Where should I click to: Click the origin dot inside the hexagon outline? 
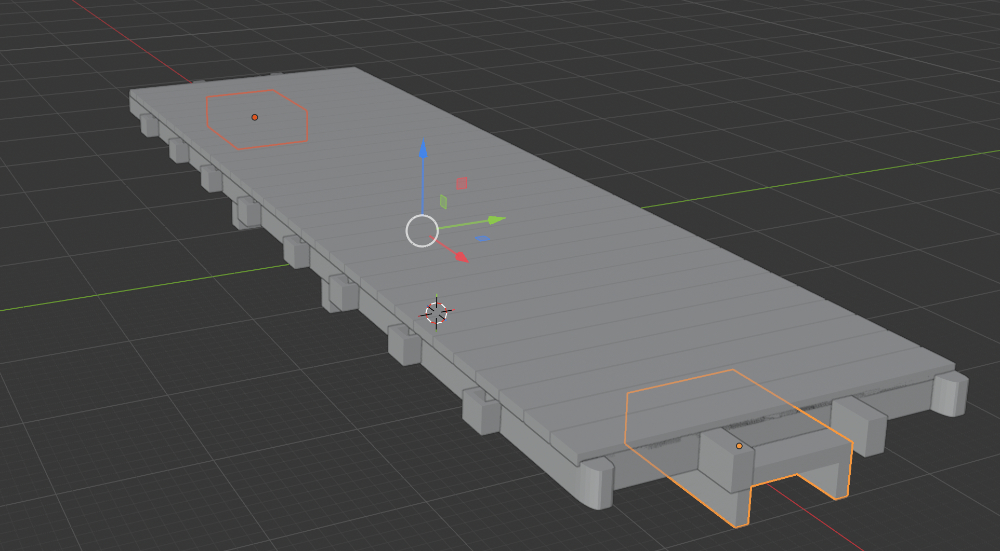click(254, 117)
